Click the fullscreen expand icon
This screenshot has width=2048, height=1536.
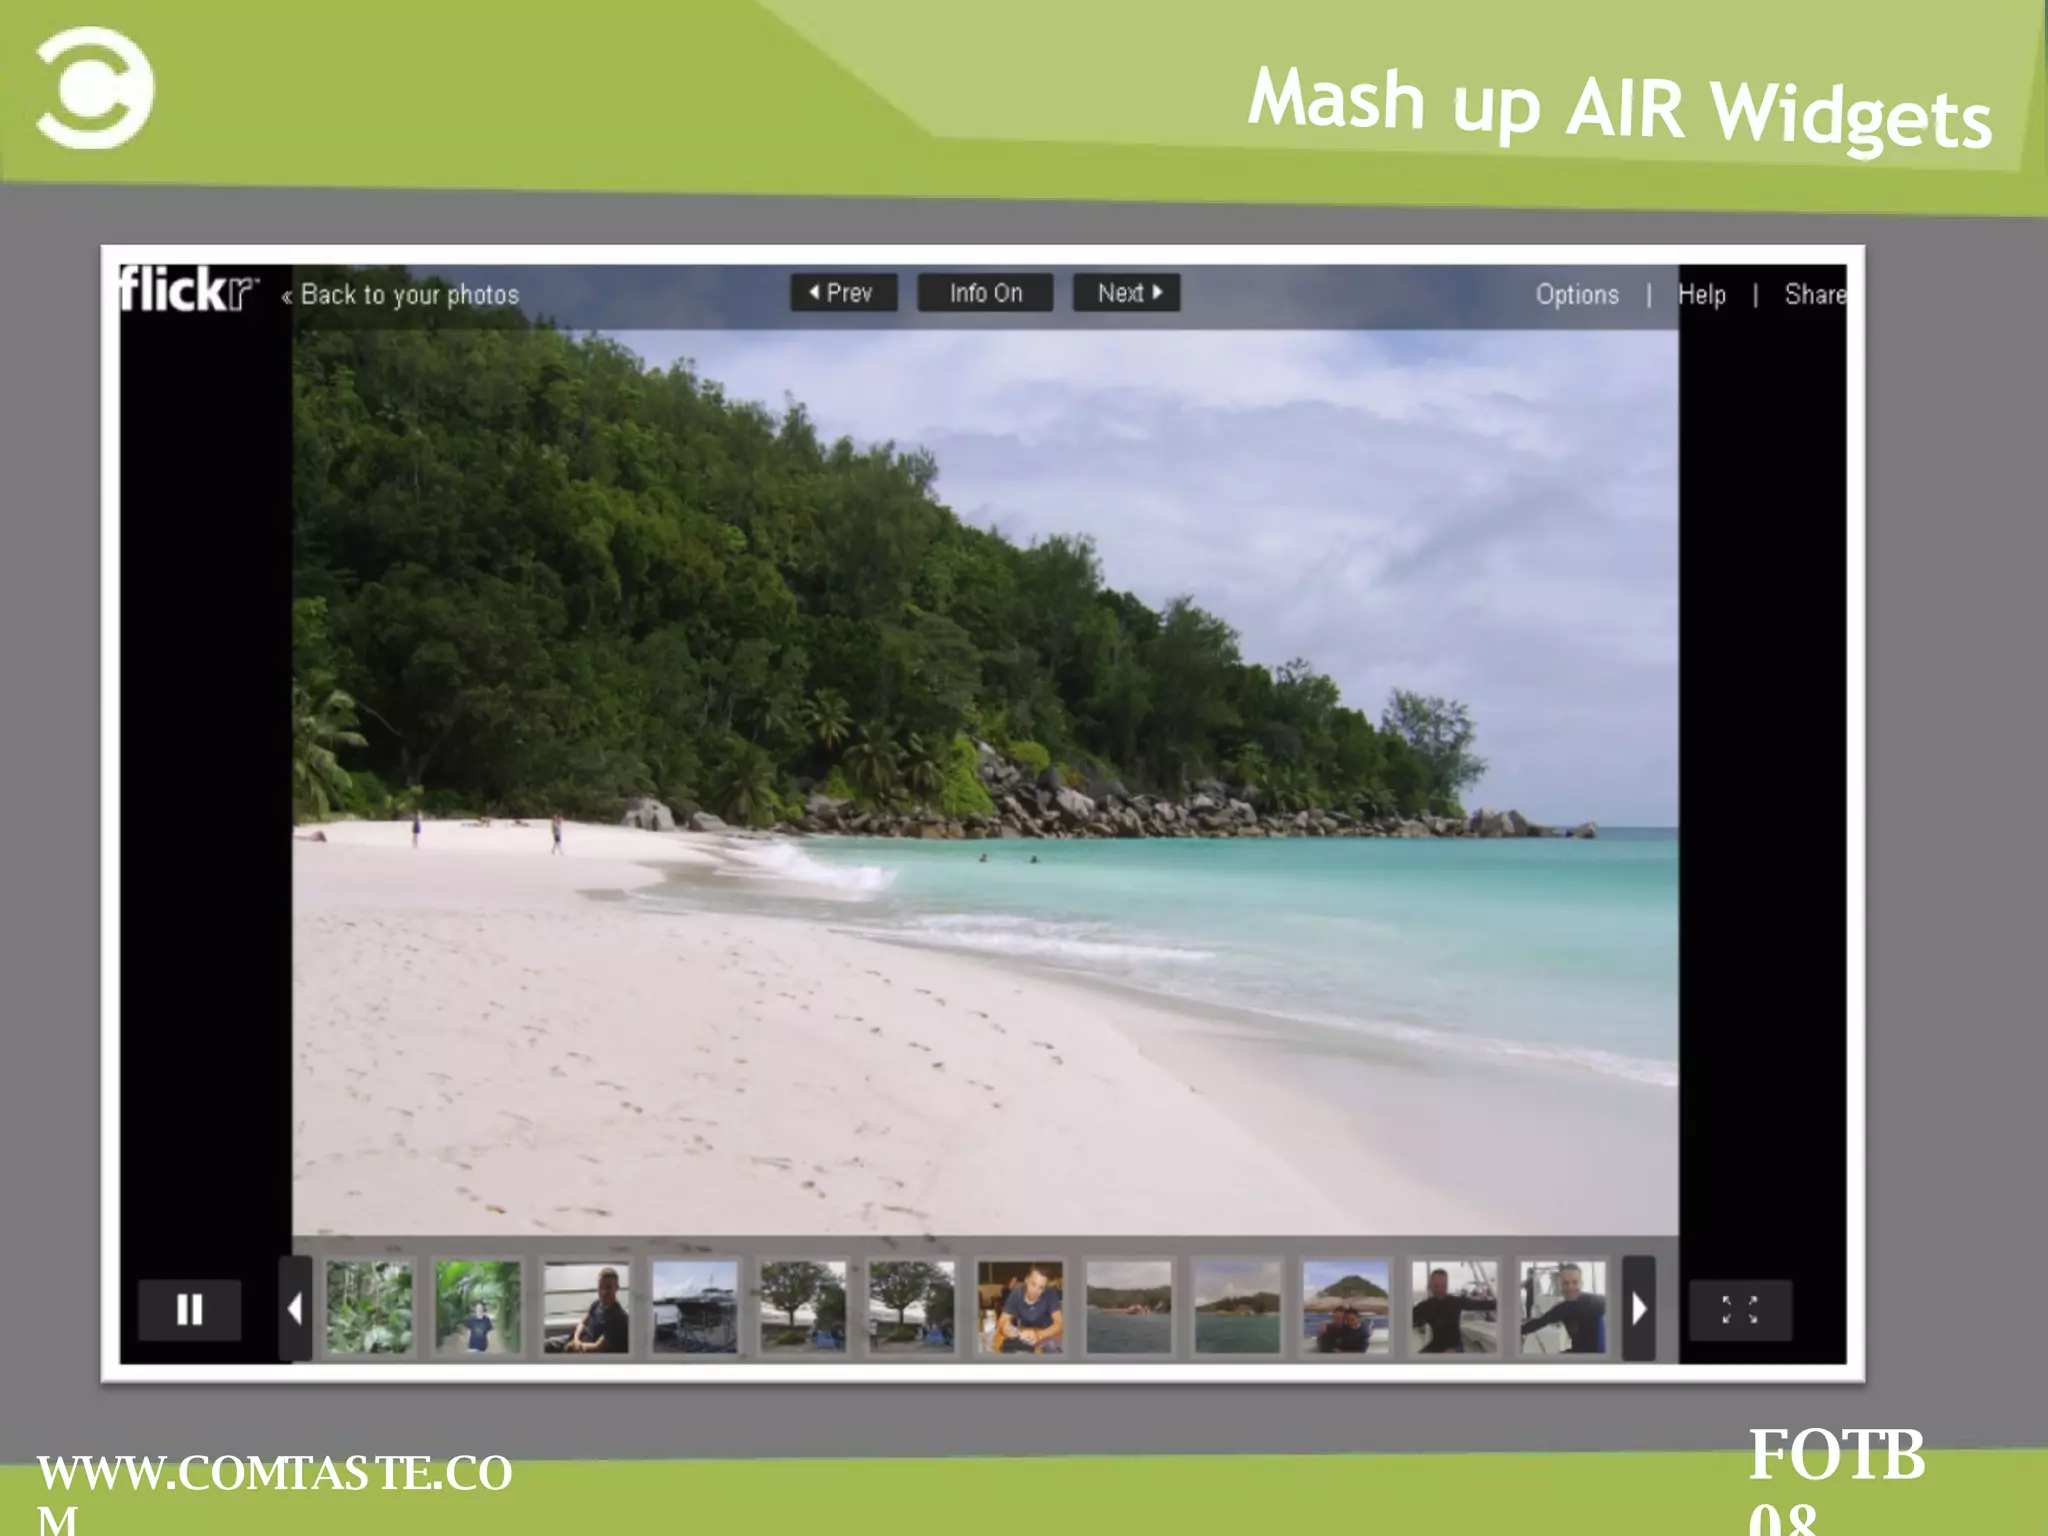click(1740, 1309)
